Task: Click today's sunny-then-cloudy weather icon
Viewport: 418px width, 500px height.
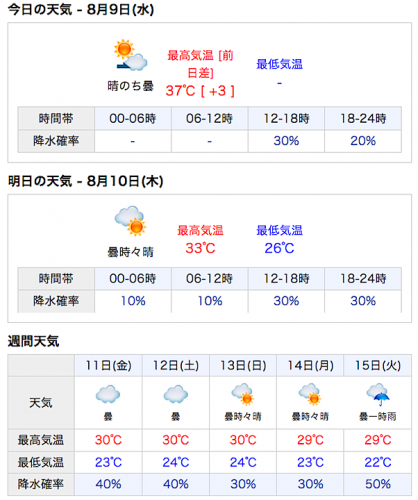Action: (x=130, y=55)
